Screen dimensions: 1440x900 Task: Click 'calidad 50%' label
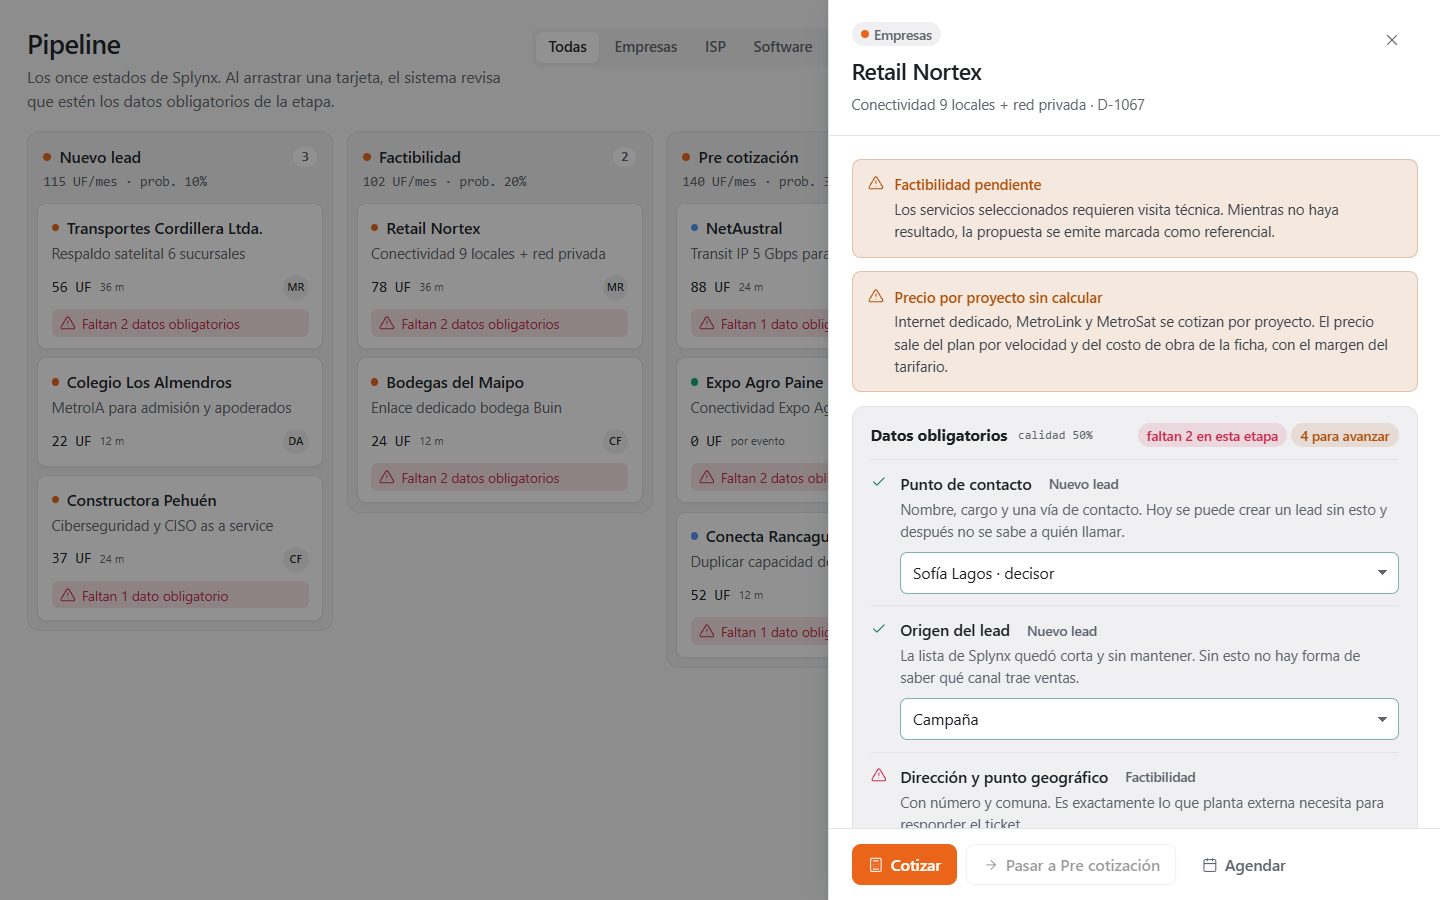click(x=1055, y=436)
